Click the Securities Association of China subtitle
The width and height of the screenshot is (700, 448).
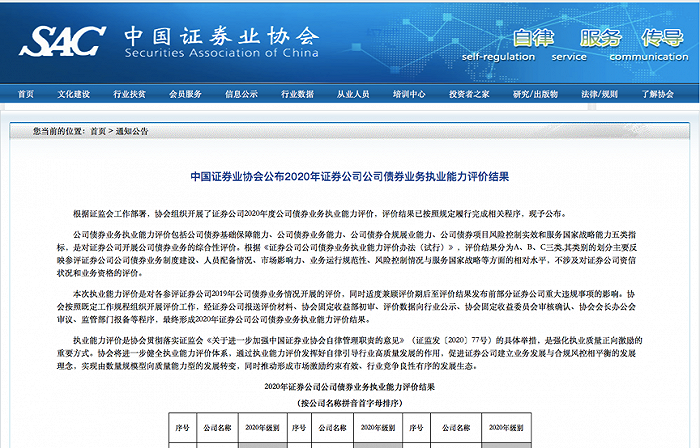221,53
